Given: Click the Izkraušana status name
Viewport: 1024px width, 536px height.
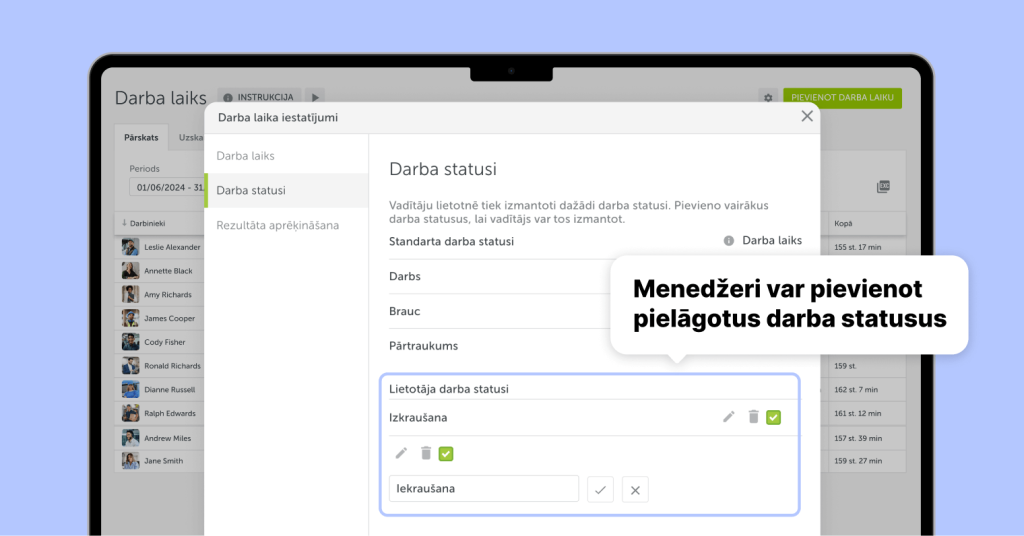Looking at the screenshot, I should tap(418, 417).
